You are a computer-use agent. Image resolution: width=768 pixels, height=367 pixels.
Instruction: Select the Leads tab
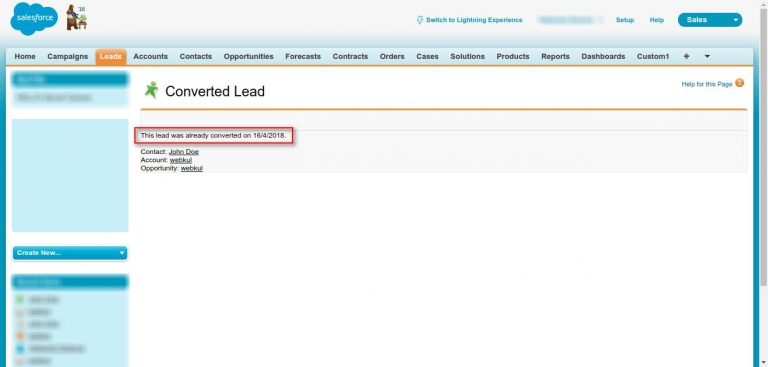click(x=111, y=56)
